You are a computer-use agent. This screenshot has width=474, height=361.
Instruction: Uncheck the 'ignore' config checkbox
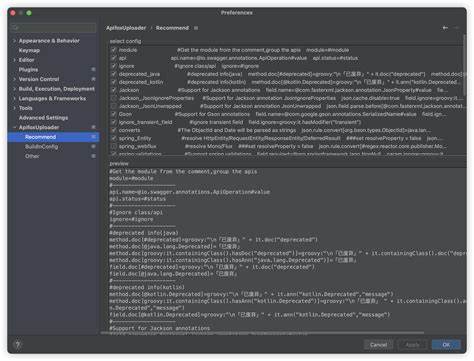114,66
